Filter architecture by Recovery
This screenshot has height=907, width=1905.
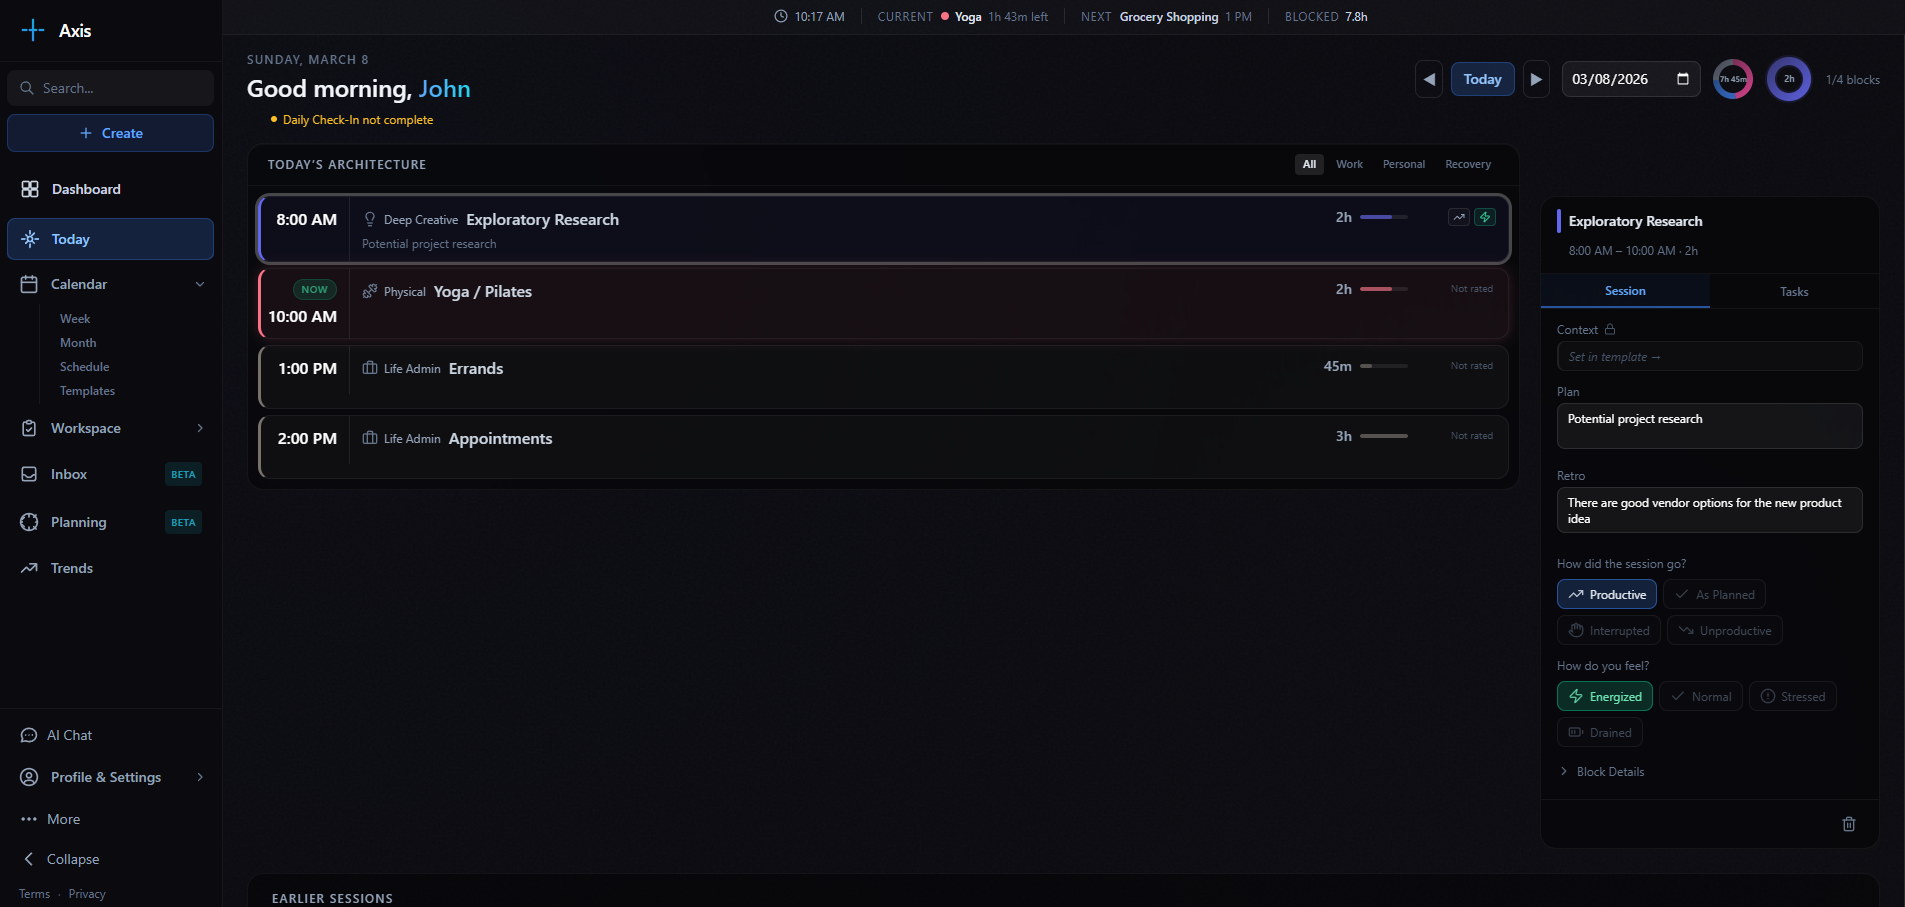tap(1467, 164)
